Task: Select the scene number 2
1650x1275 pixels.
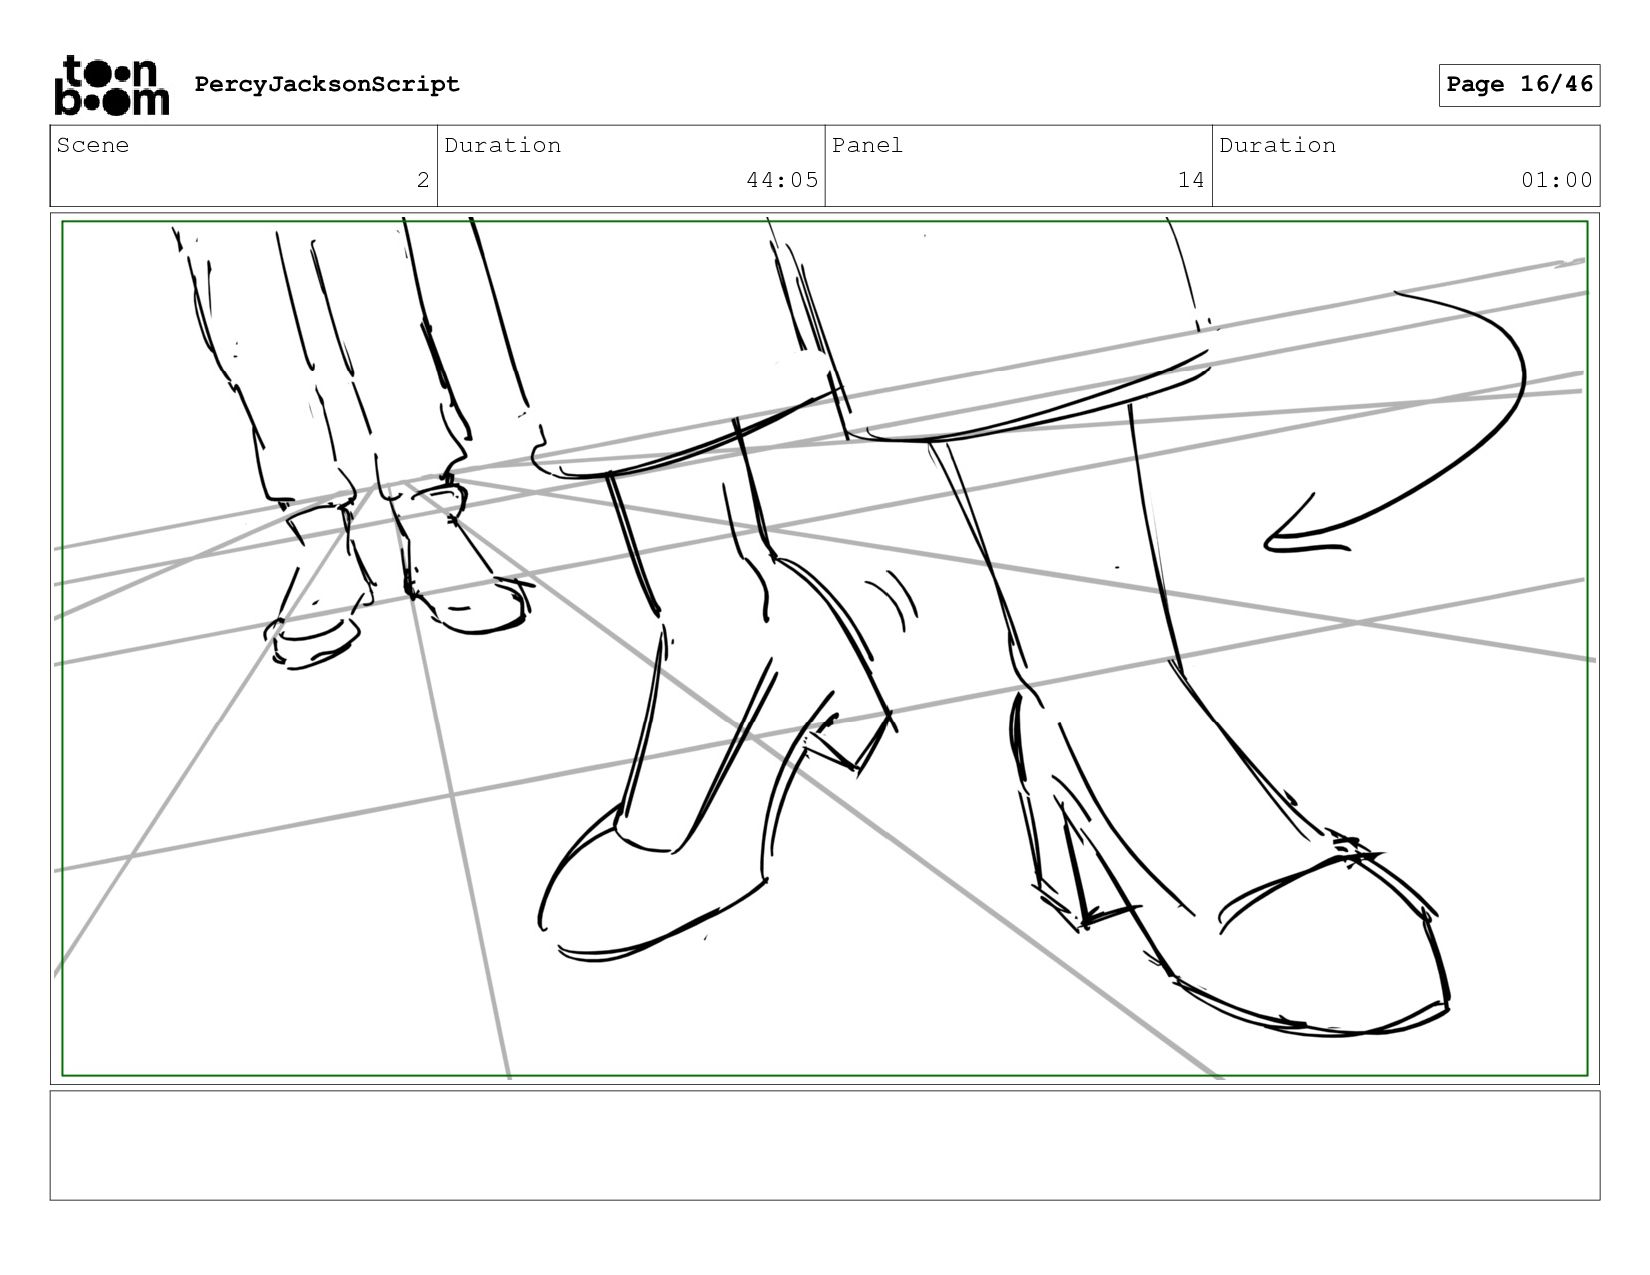Action: coord(423,180)
